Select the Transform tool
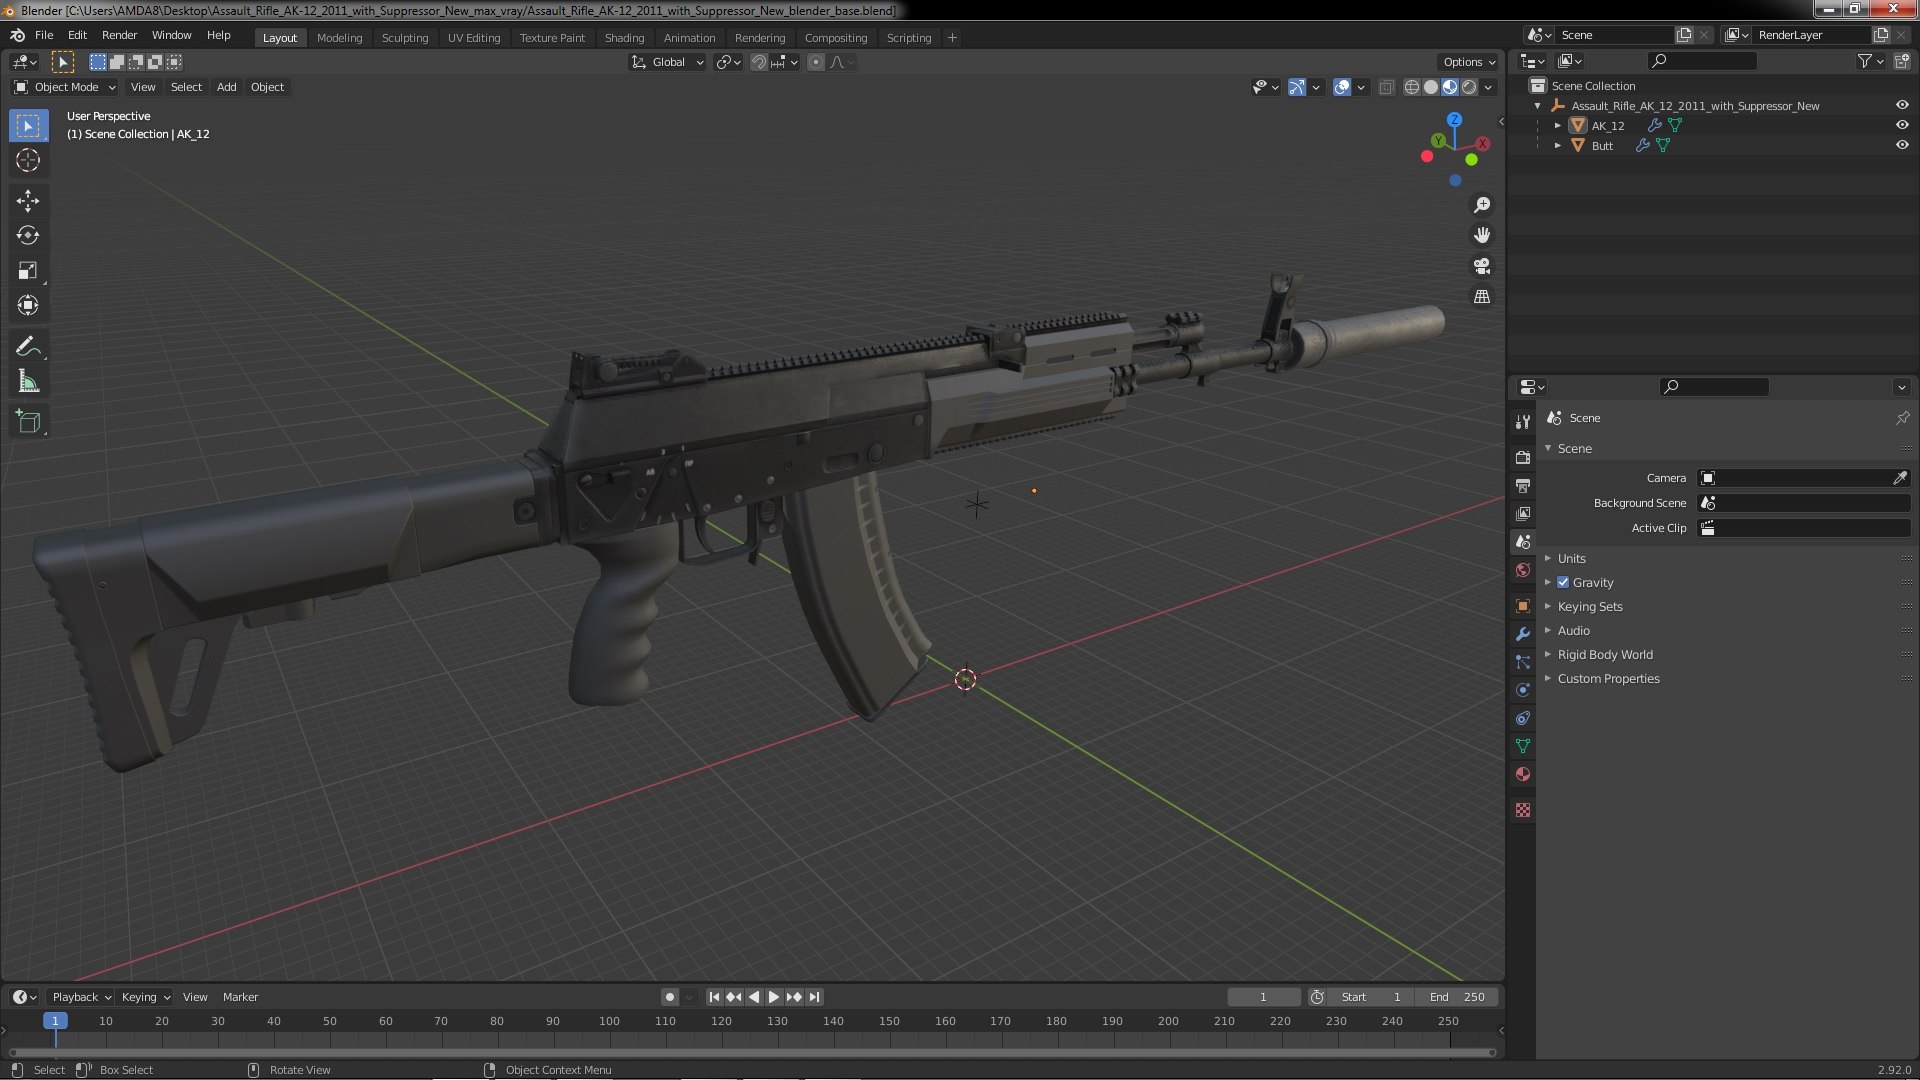 [28, 306]
